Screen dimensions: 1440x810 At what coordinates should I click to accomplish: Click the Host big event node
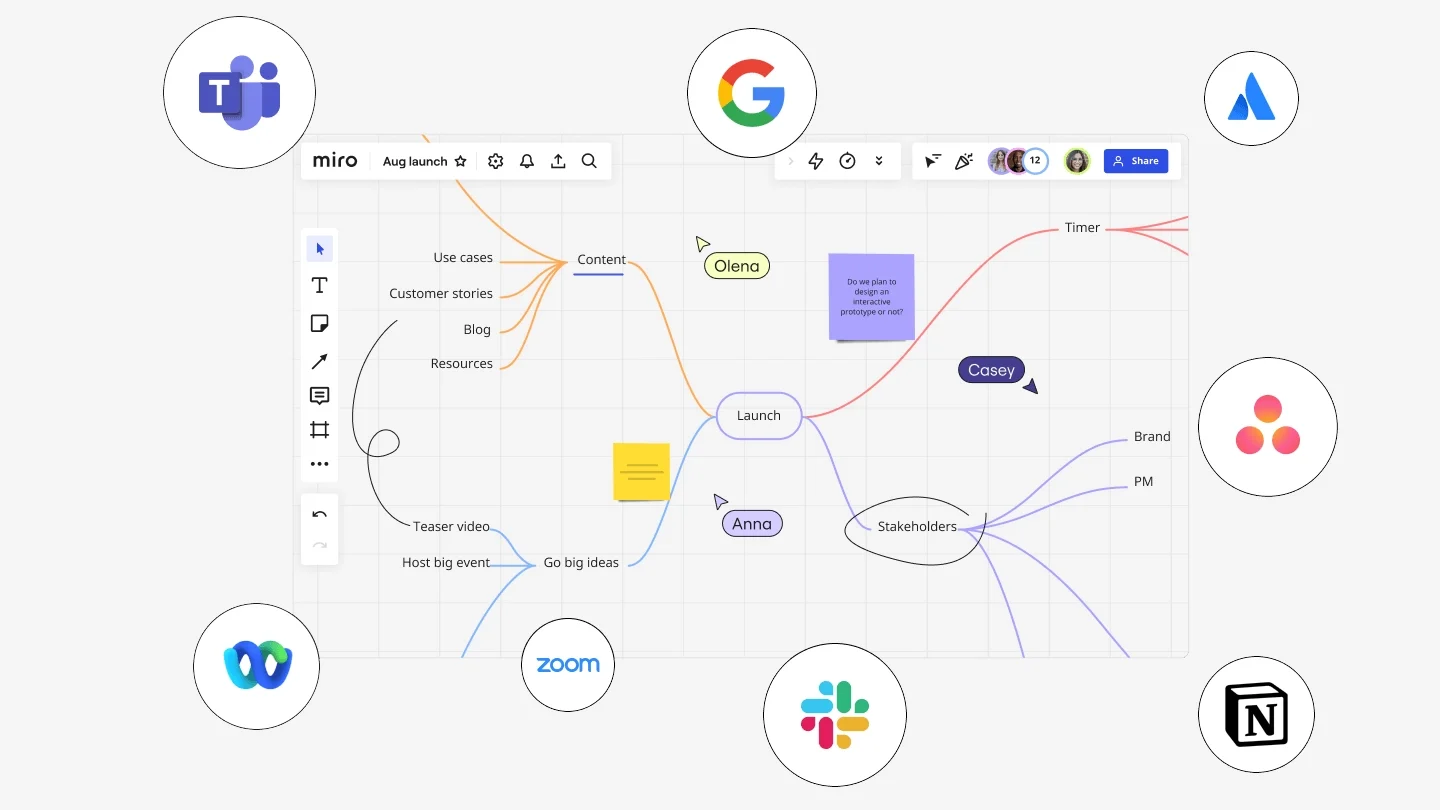pos(446,563)
